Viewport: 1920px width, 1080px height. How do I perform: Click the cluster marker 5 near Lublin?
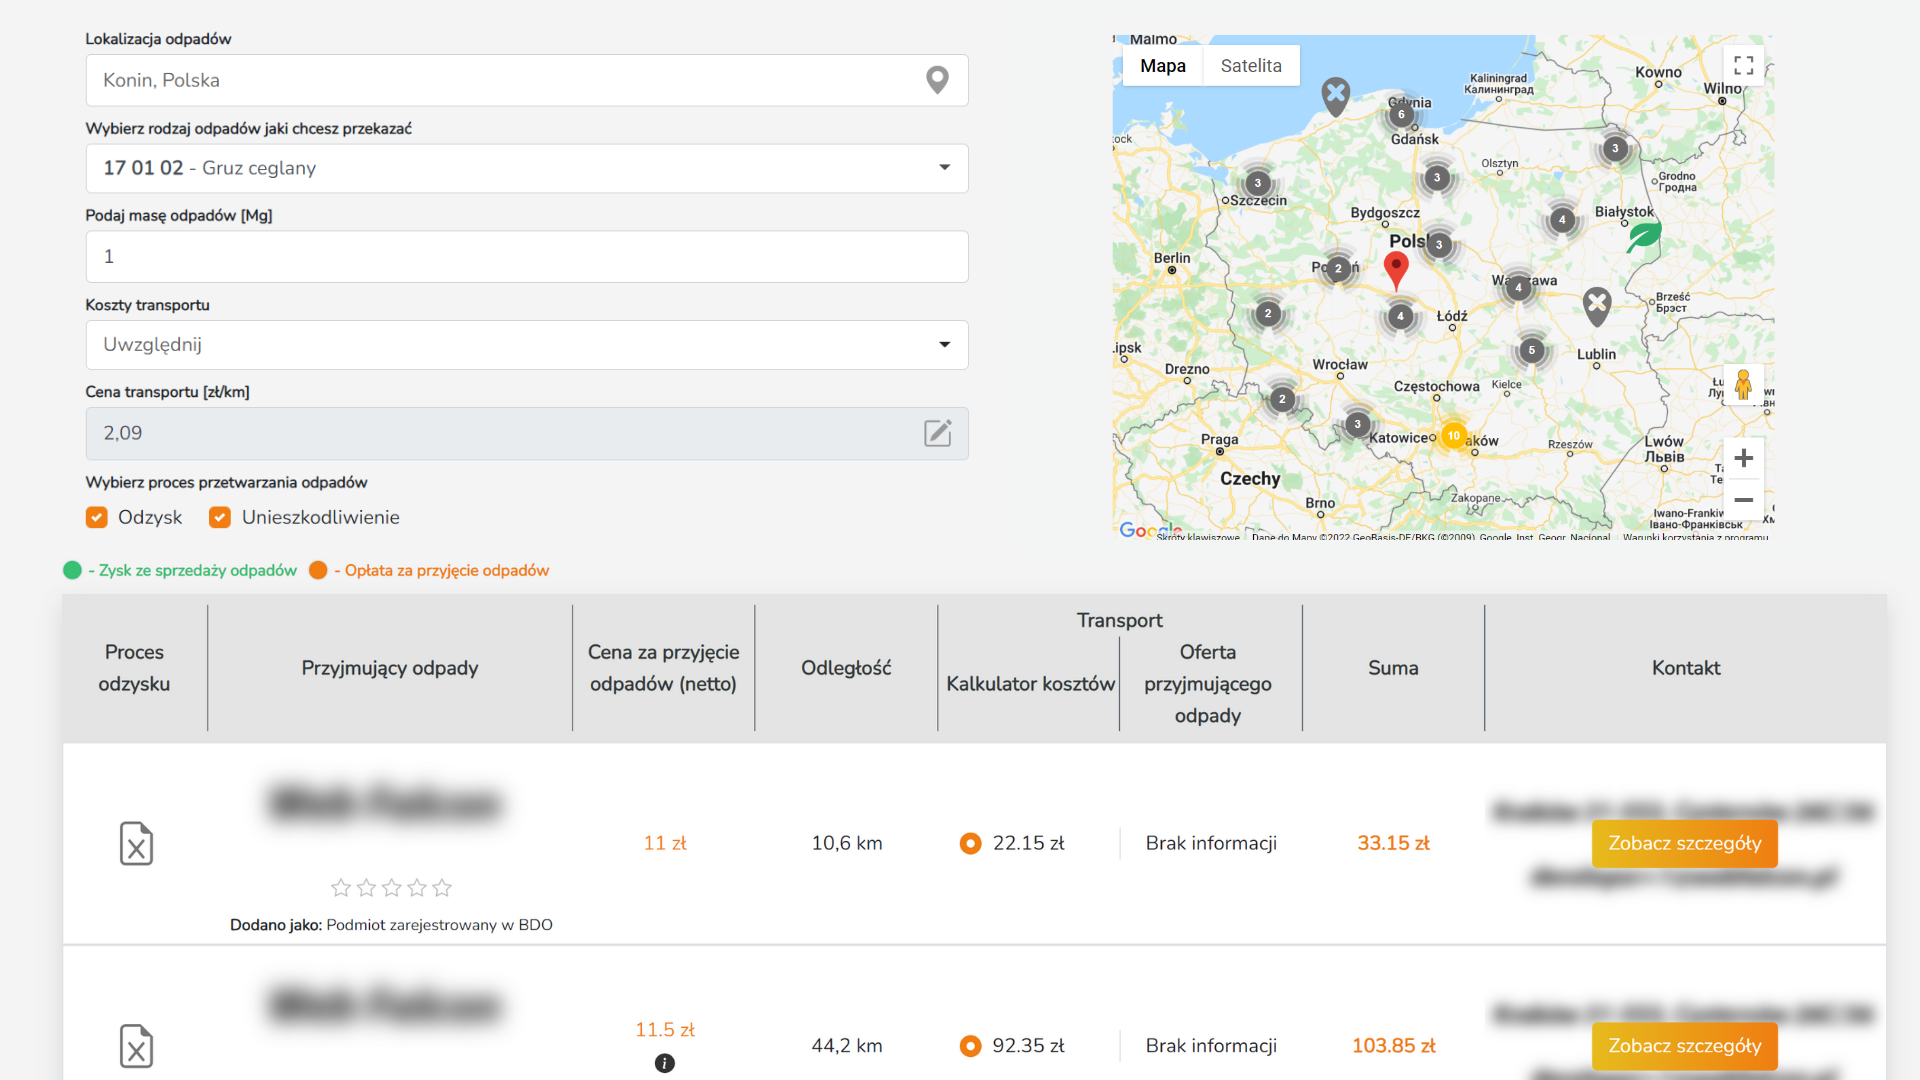[1531, 350]
